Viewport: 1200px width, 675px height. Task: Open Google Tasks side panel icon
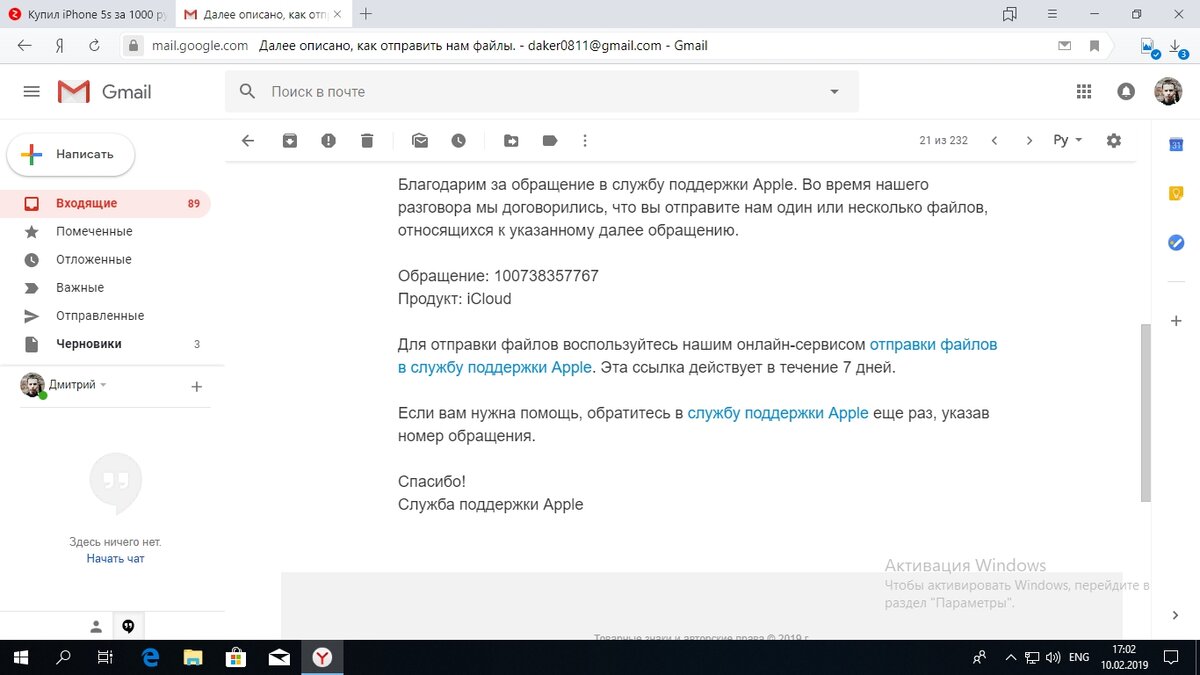pos(1176,242)
